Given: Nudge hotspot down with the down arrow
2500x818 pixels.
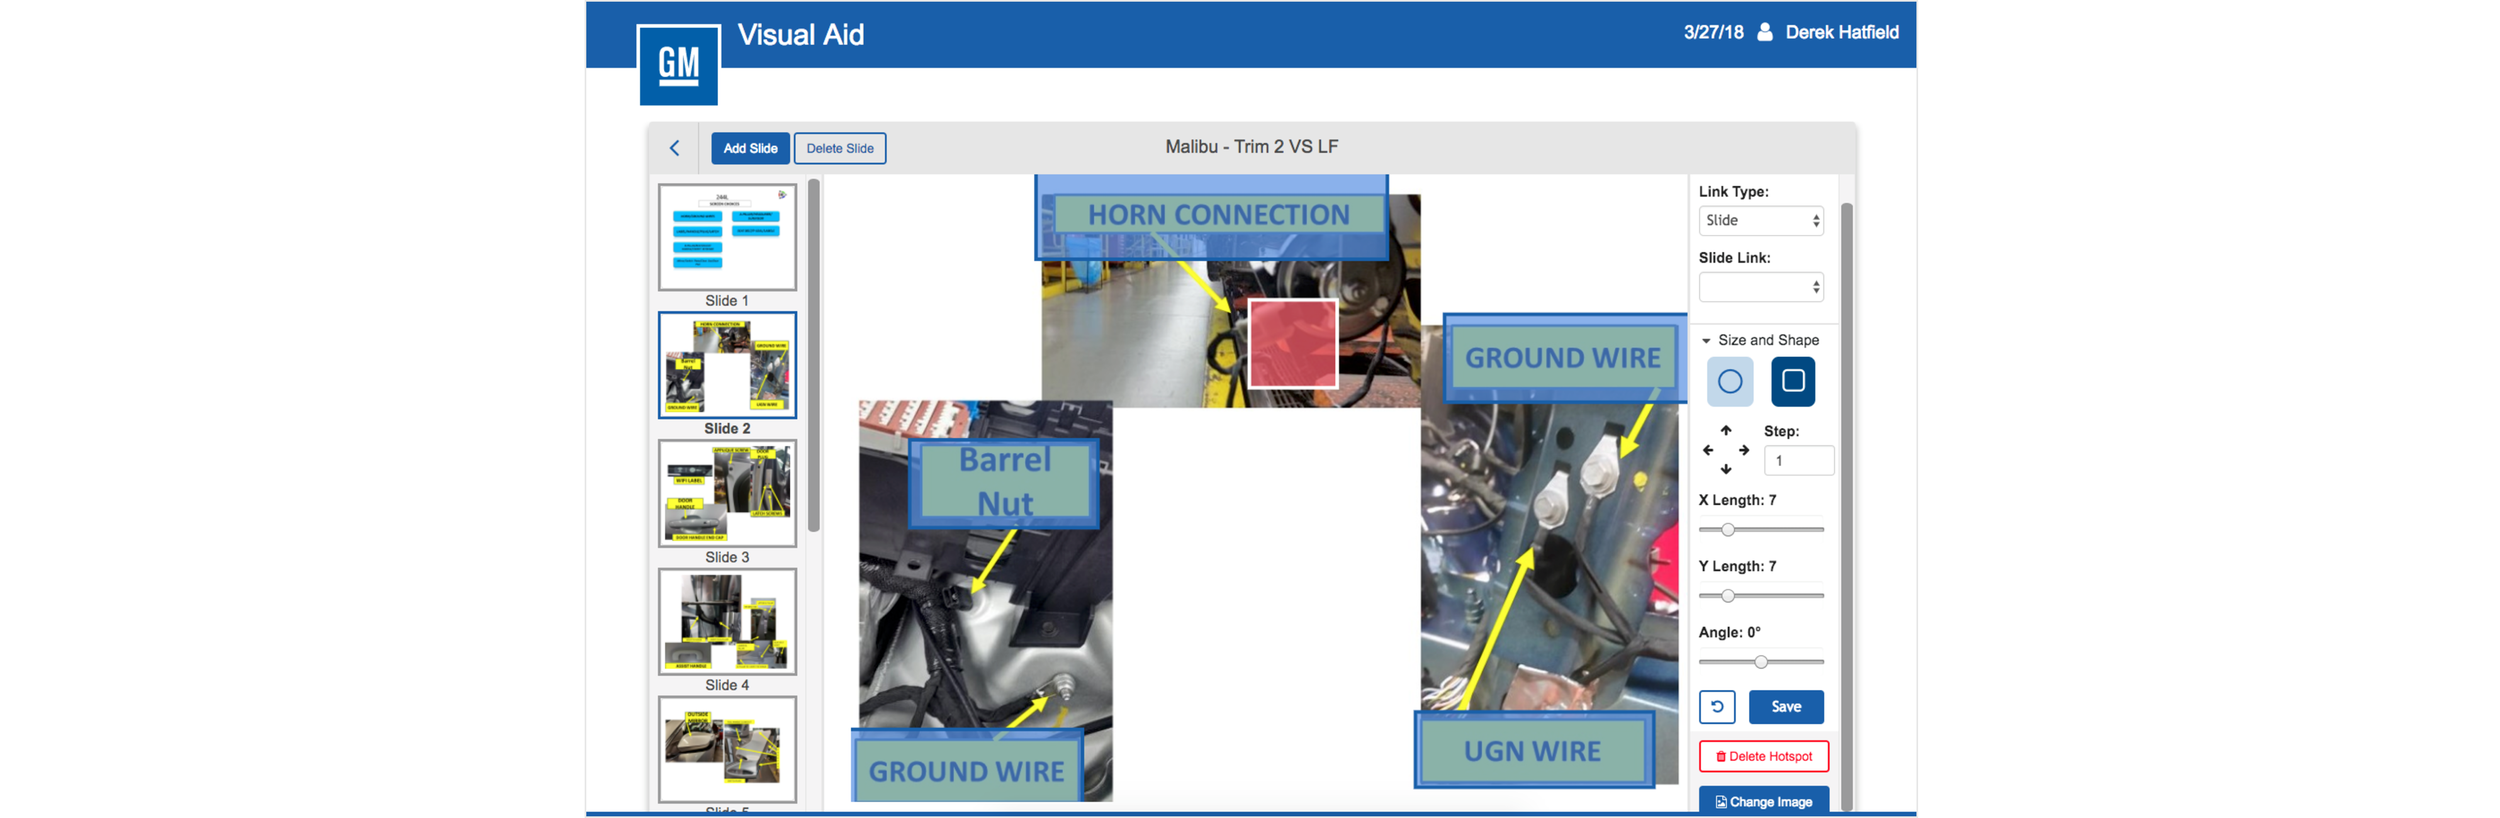Looking at the screenshot, I should (1726, 469).
